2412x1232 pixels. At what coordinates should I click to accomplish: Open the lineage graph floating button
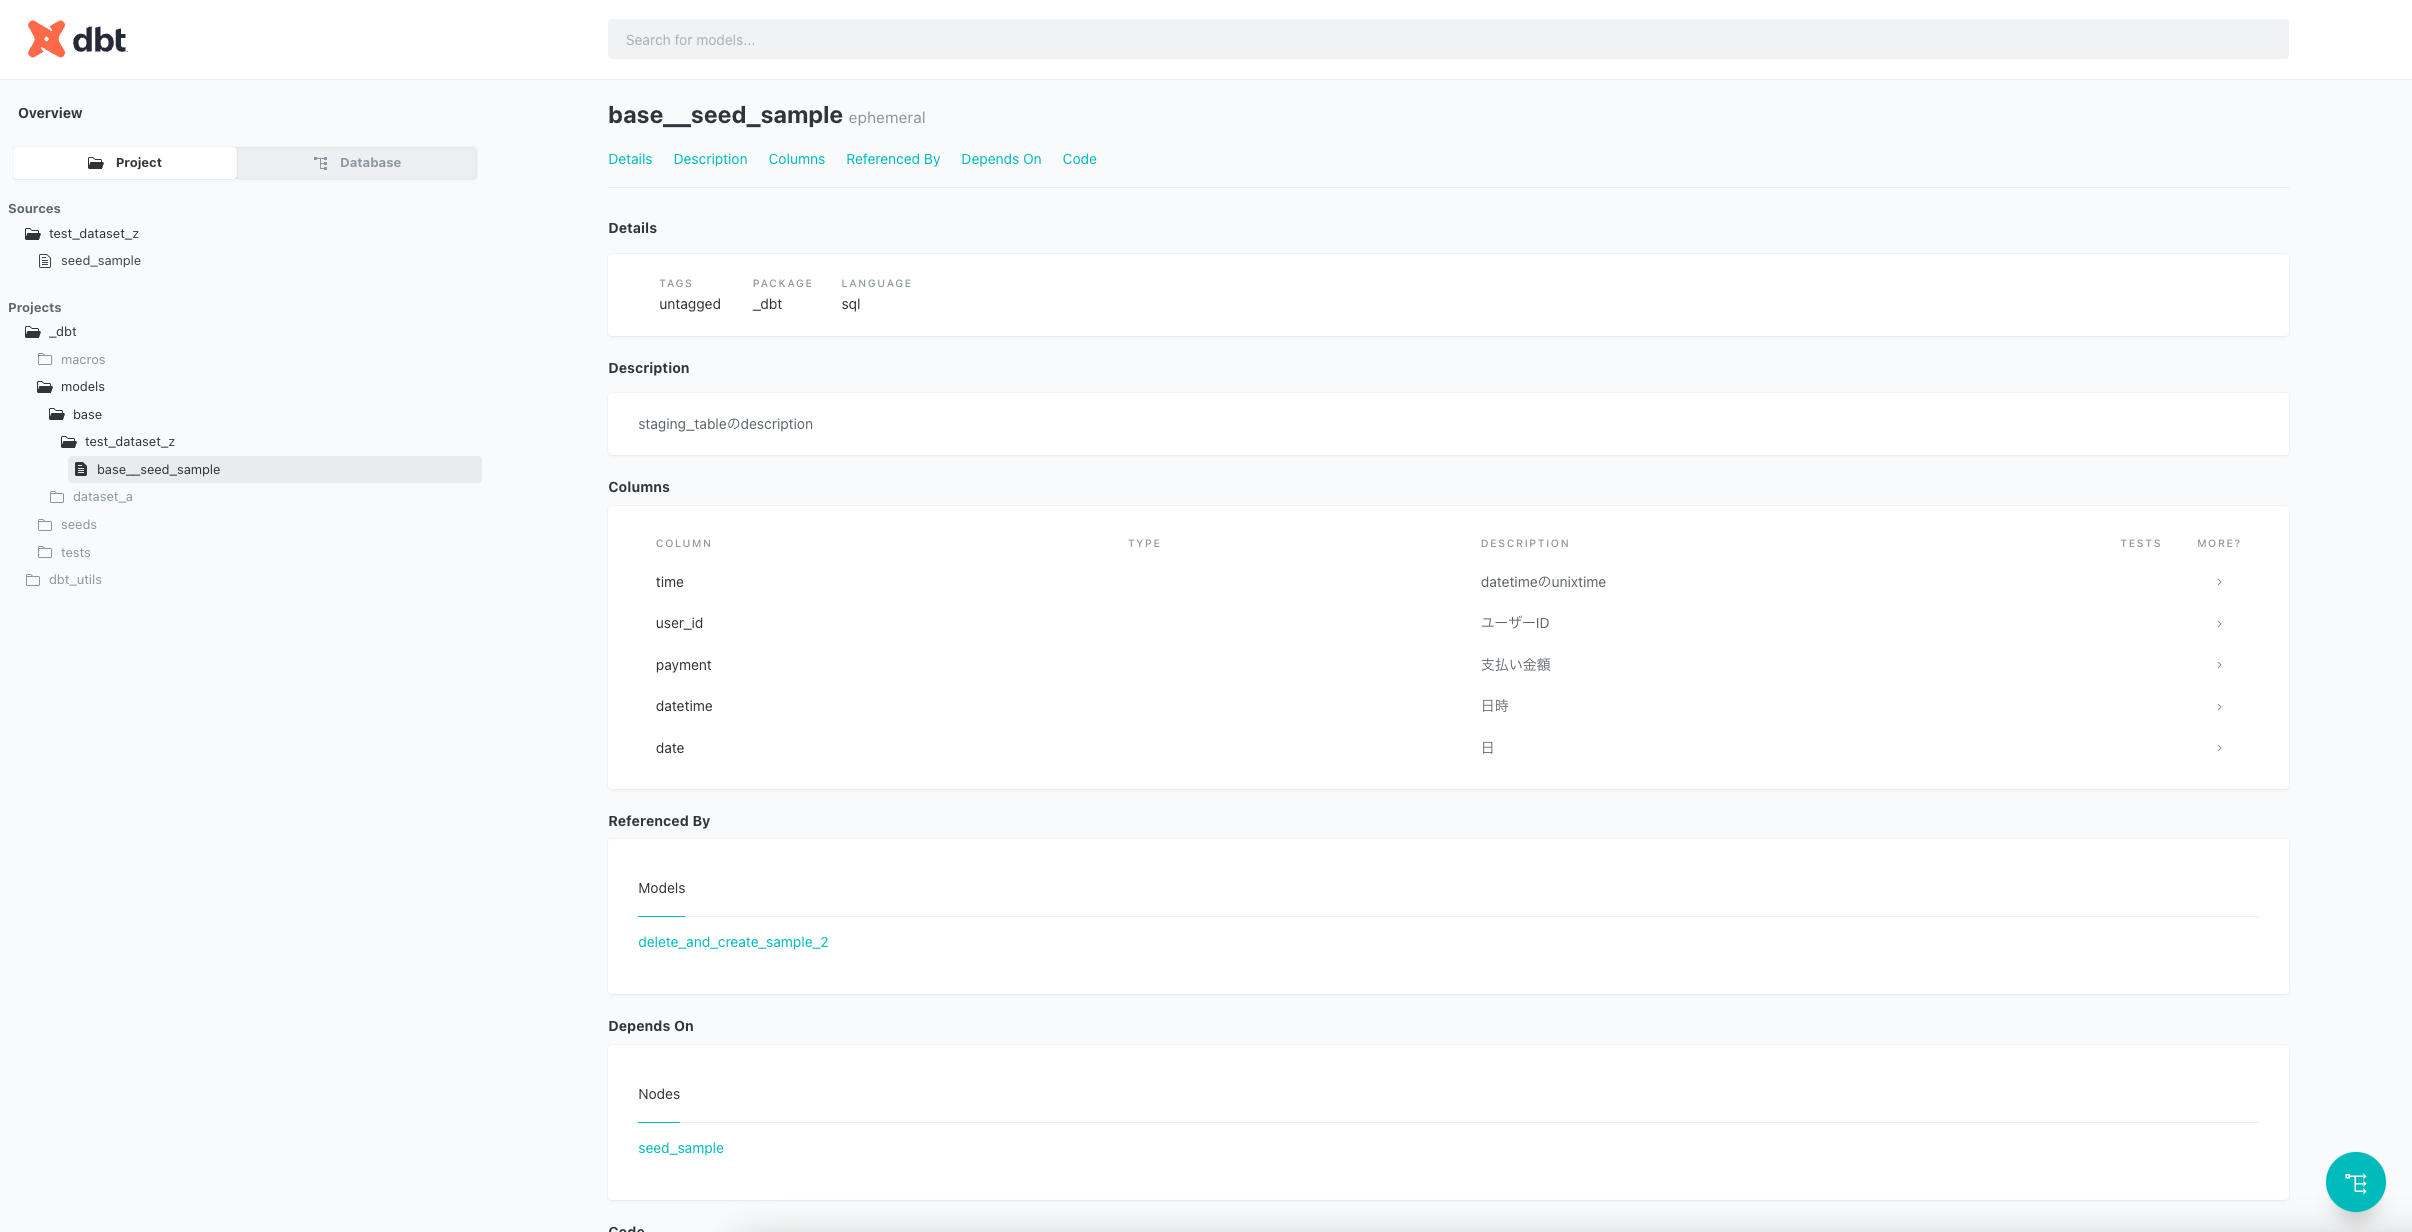click(2355, 1182)
